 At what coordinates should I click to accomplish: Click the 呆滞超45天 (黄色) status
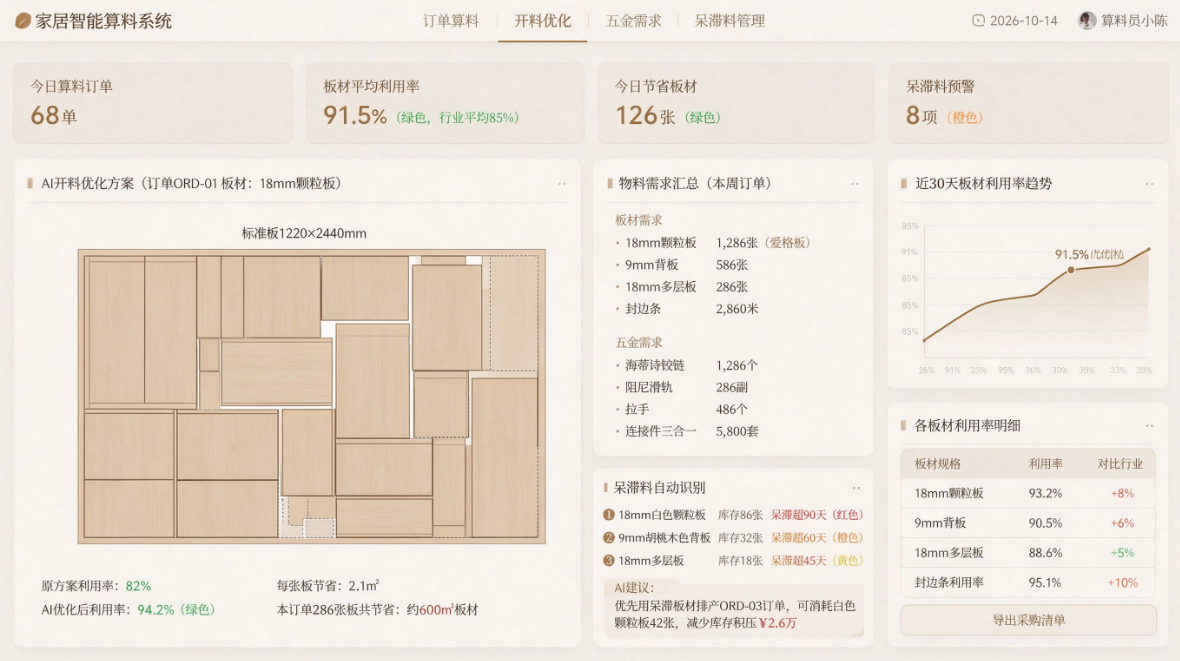click(x=817, y=560)
